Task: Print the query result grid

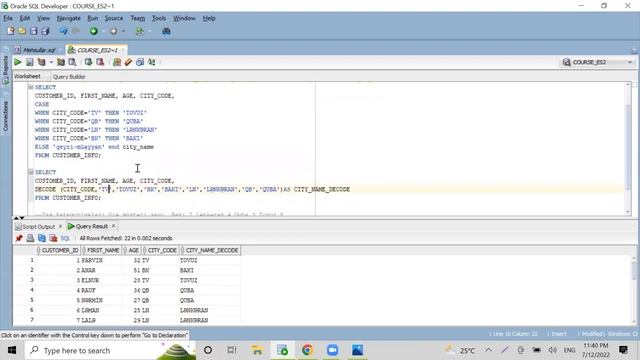Action: point(30,238)
